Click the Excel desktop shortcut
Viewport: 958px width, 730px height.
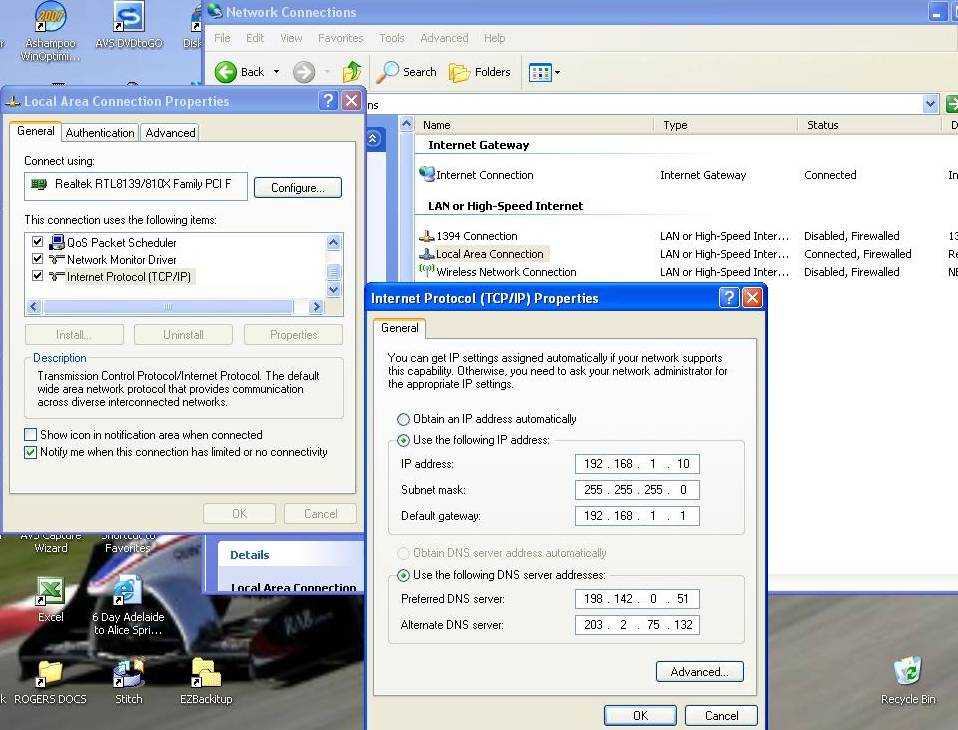pyautogui.click(x=50, y=592)
